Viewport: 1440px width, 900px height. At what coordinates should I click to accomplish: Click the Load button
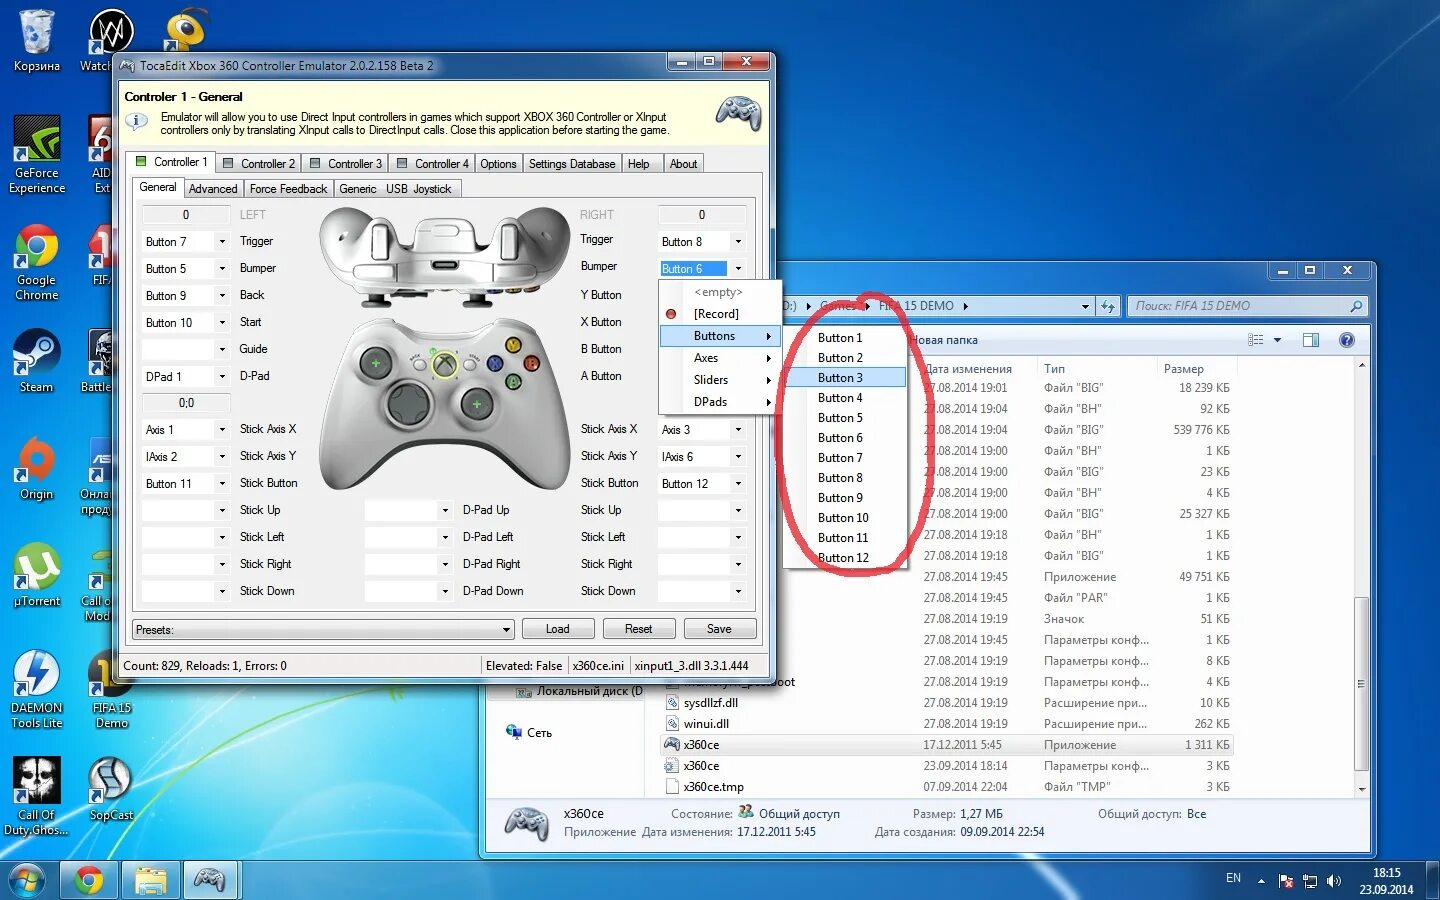click(558, 629)
